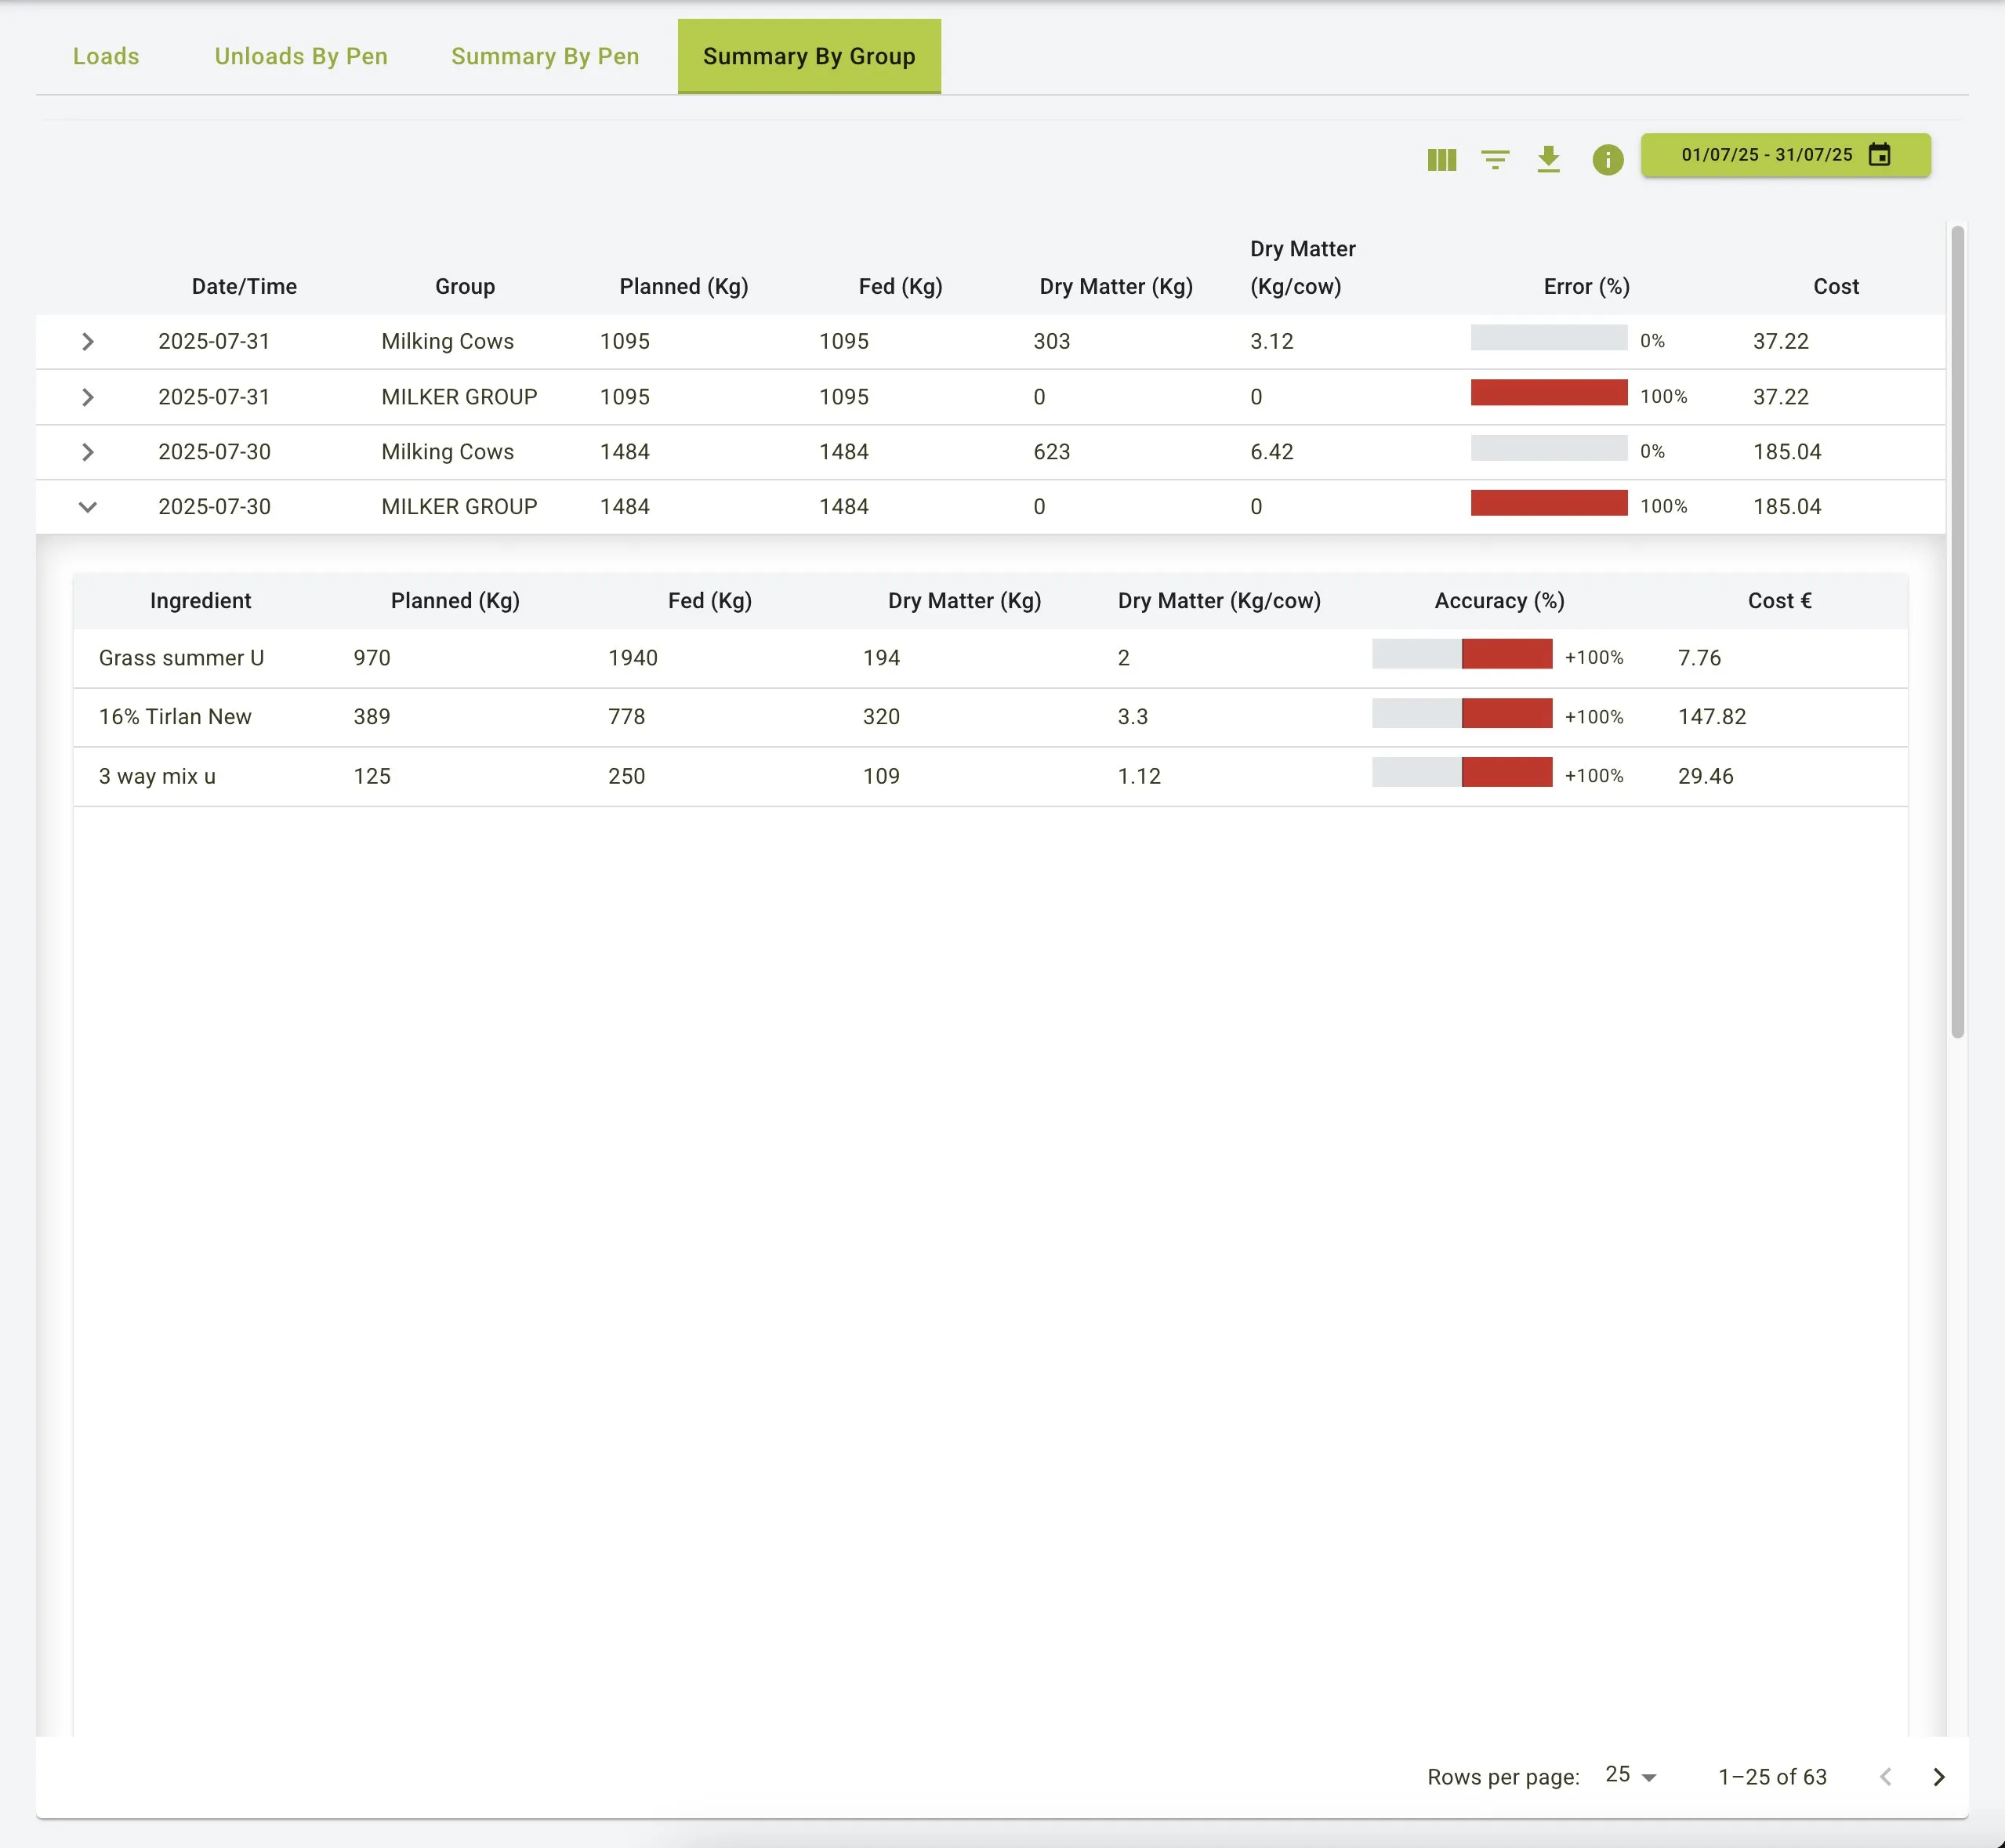Open the filter list icon

click(1495, 159)
